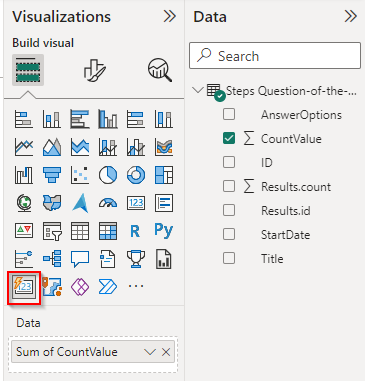Check the StartDate field
This screenshot has width=365, height=381.
point(229,234)
